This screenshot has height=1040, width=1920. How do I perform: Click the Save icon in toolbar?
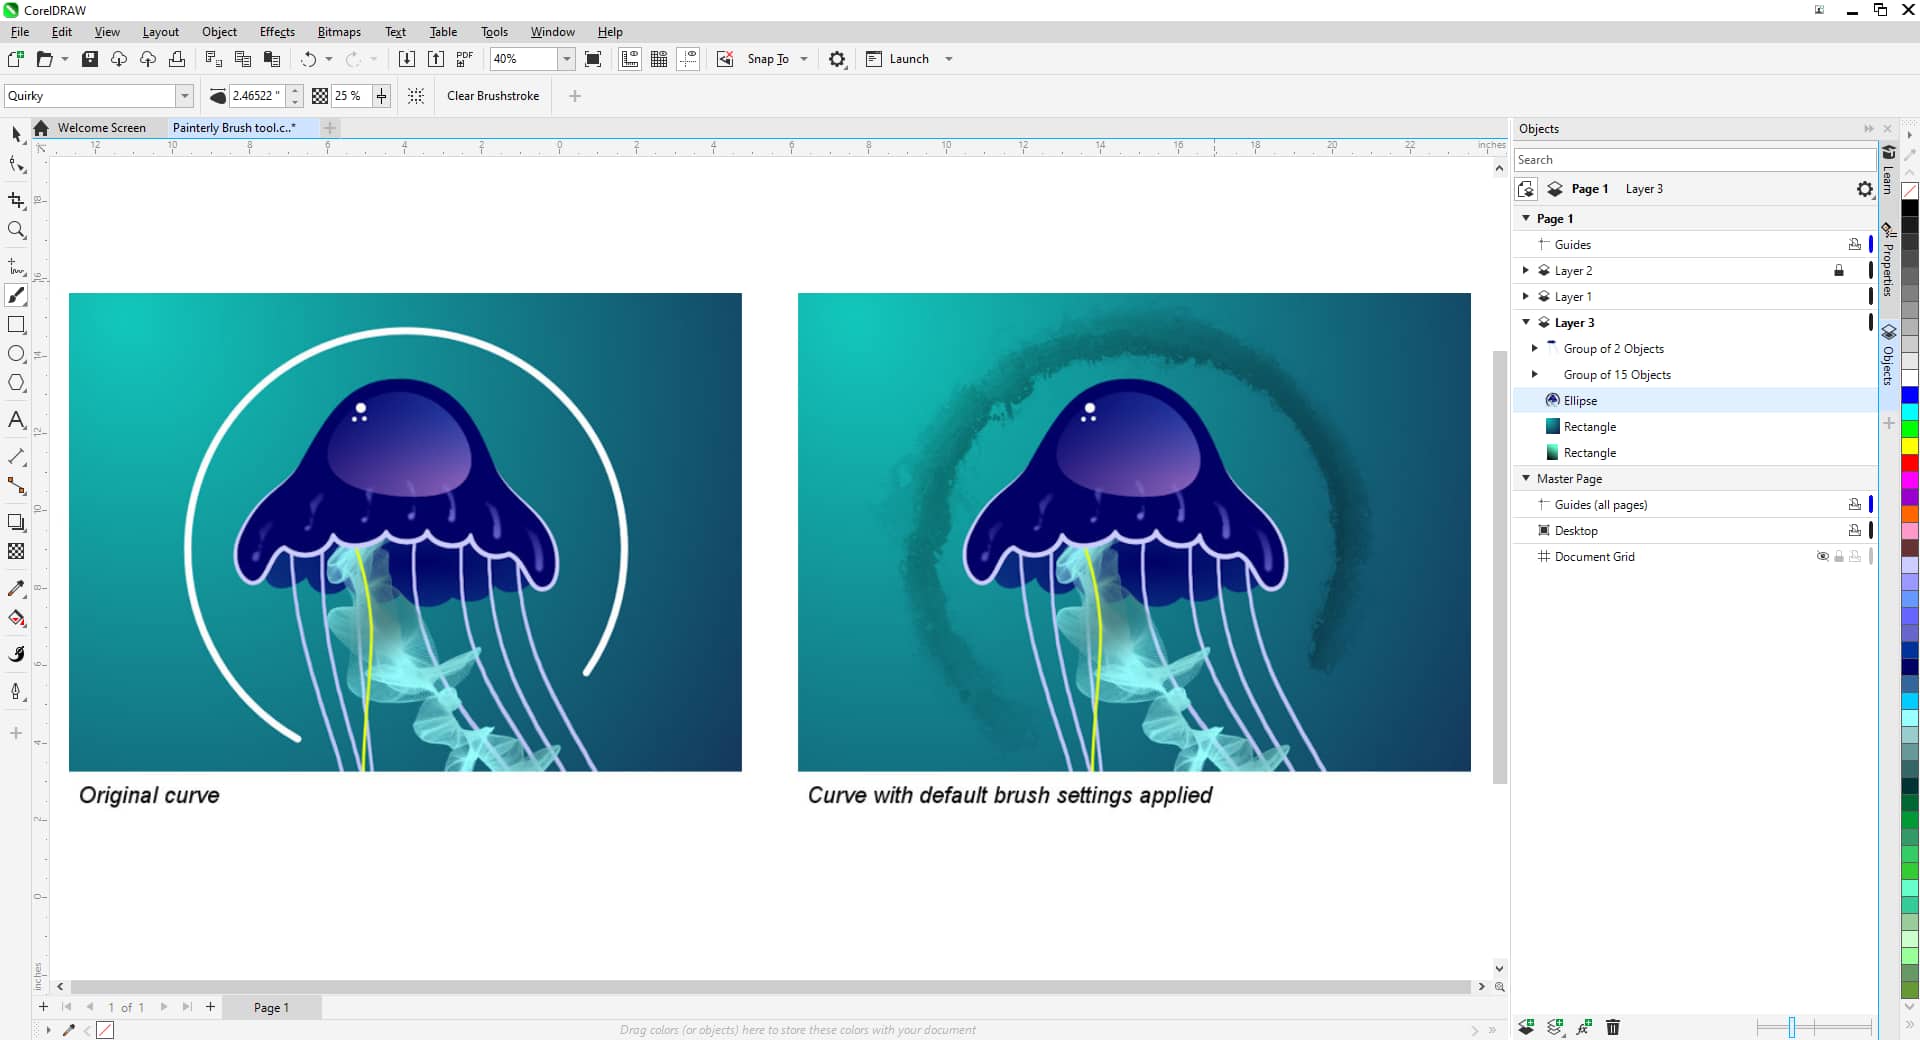[x=90, y=59]
